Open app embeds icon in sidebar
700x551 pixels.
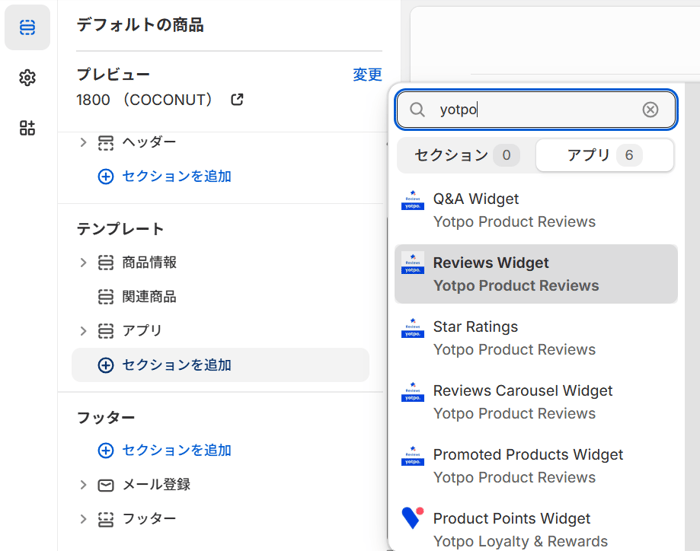pos(27,128)
